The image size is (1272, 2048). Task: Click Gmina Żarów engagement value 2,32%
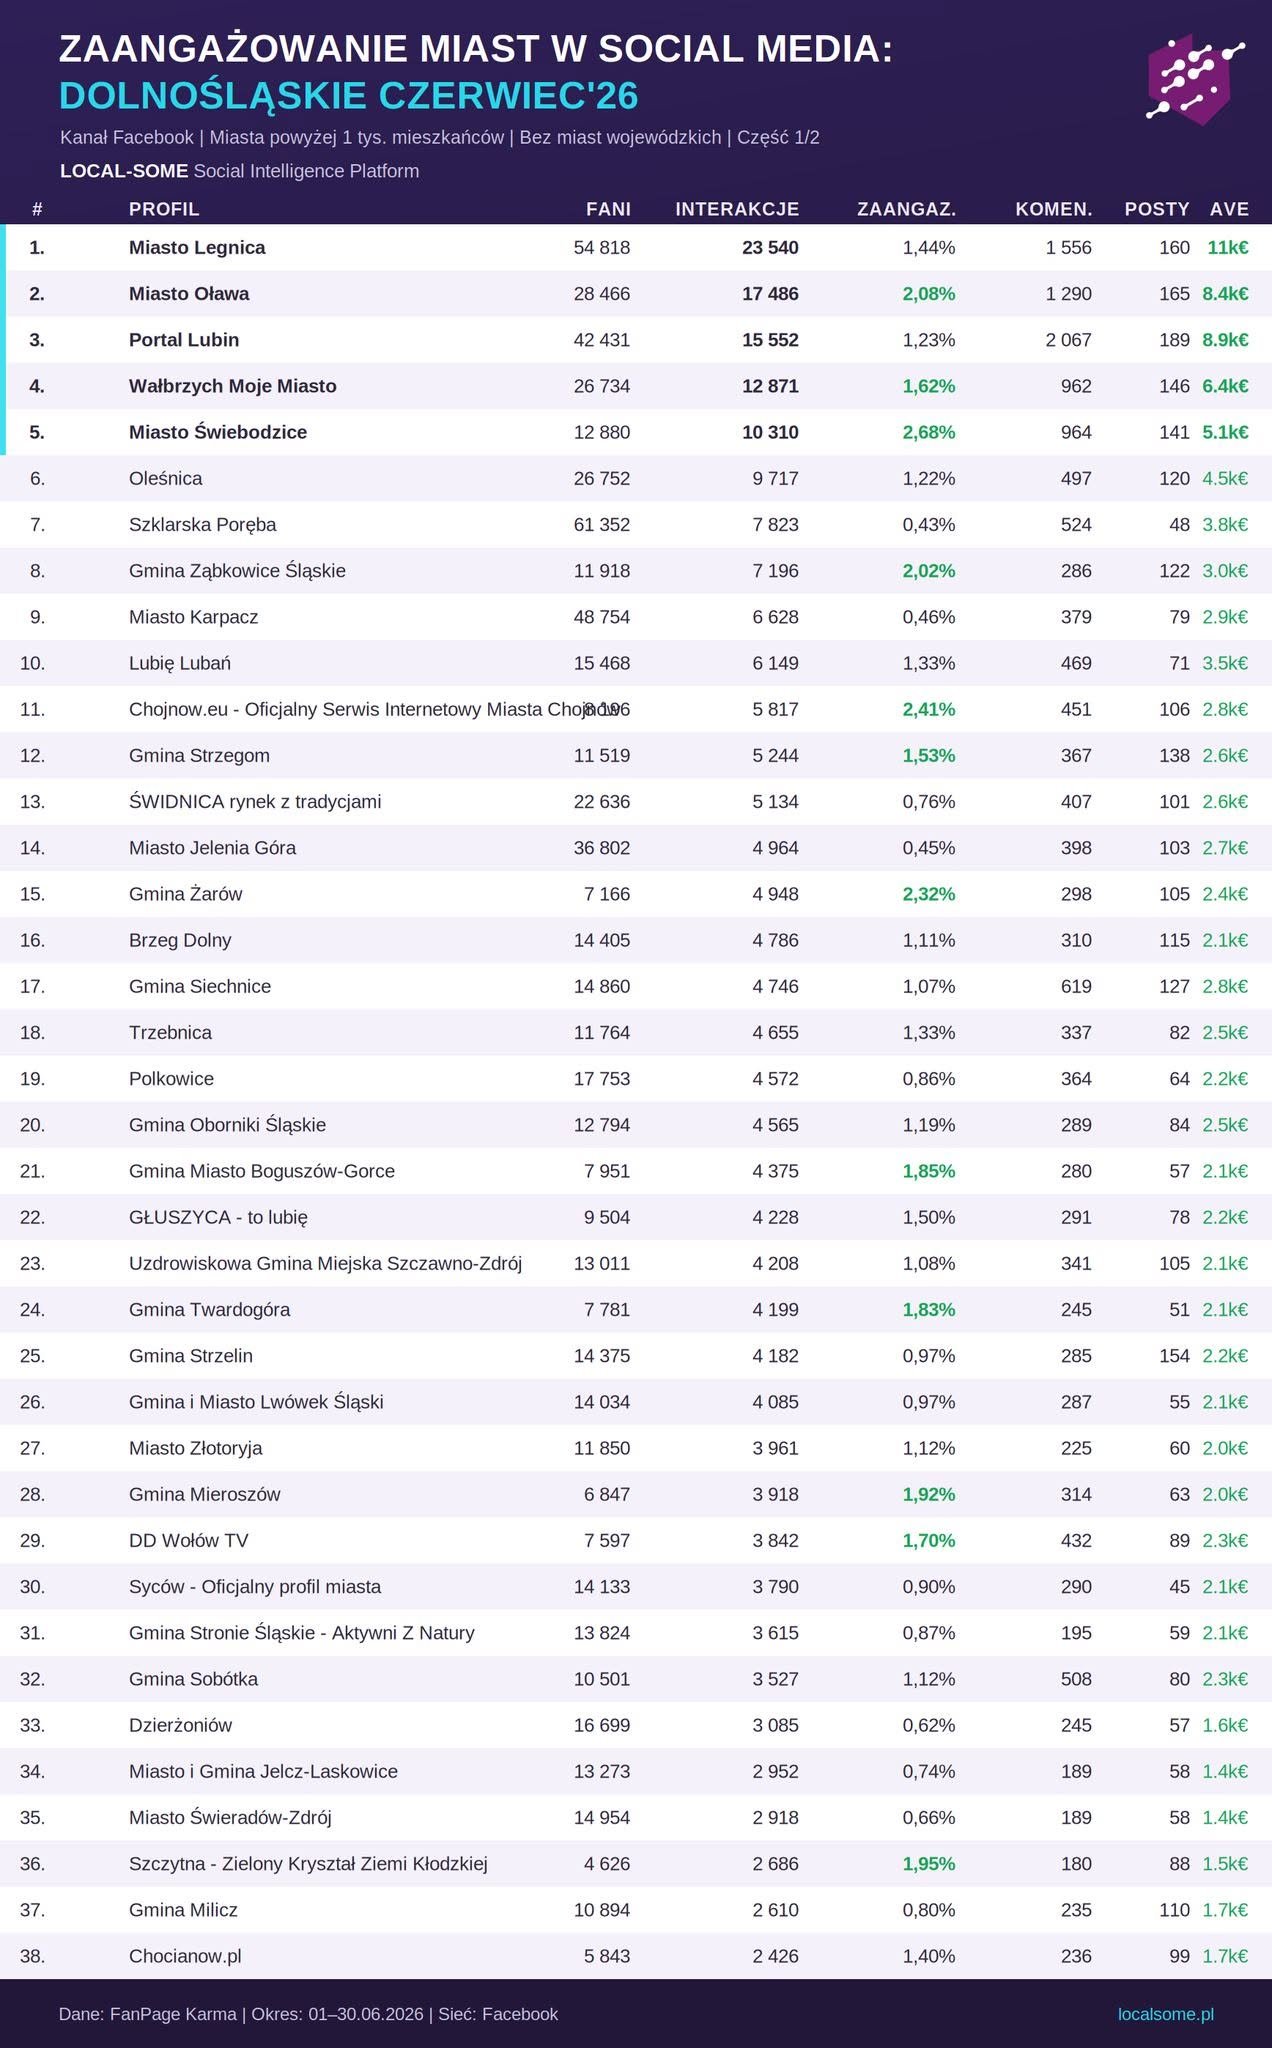point(929,894)
